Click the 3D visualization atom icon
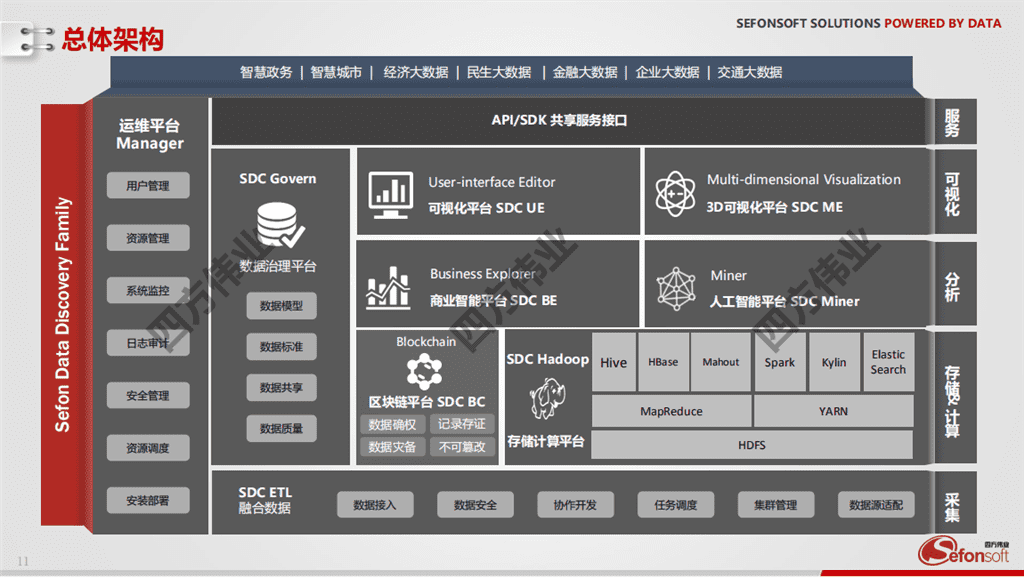This screenshot has height=578, width=1024. (x=675, y=194)
